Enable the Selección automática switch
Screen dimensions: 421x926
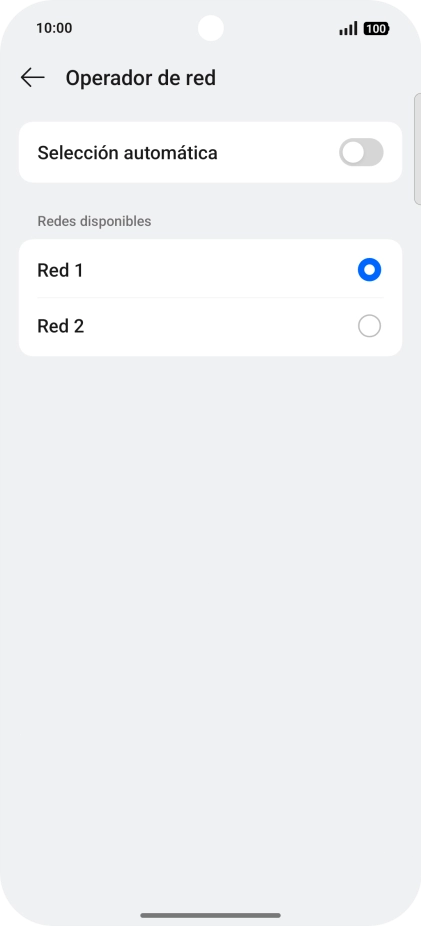[361, 153]
